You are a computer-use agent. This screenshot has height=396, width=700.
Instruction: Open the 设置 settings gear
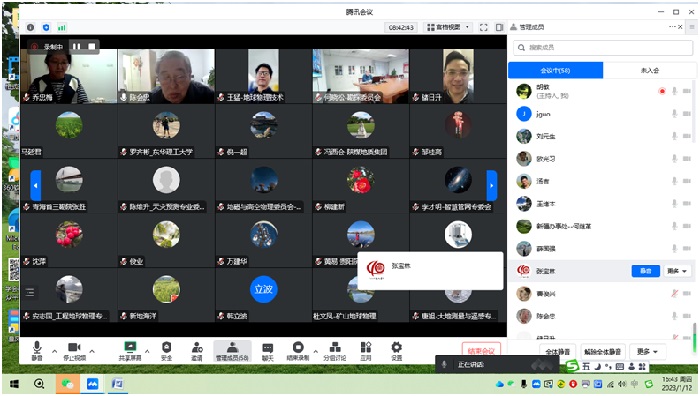(x=396, y=350)
